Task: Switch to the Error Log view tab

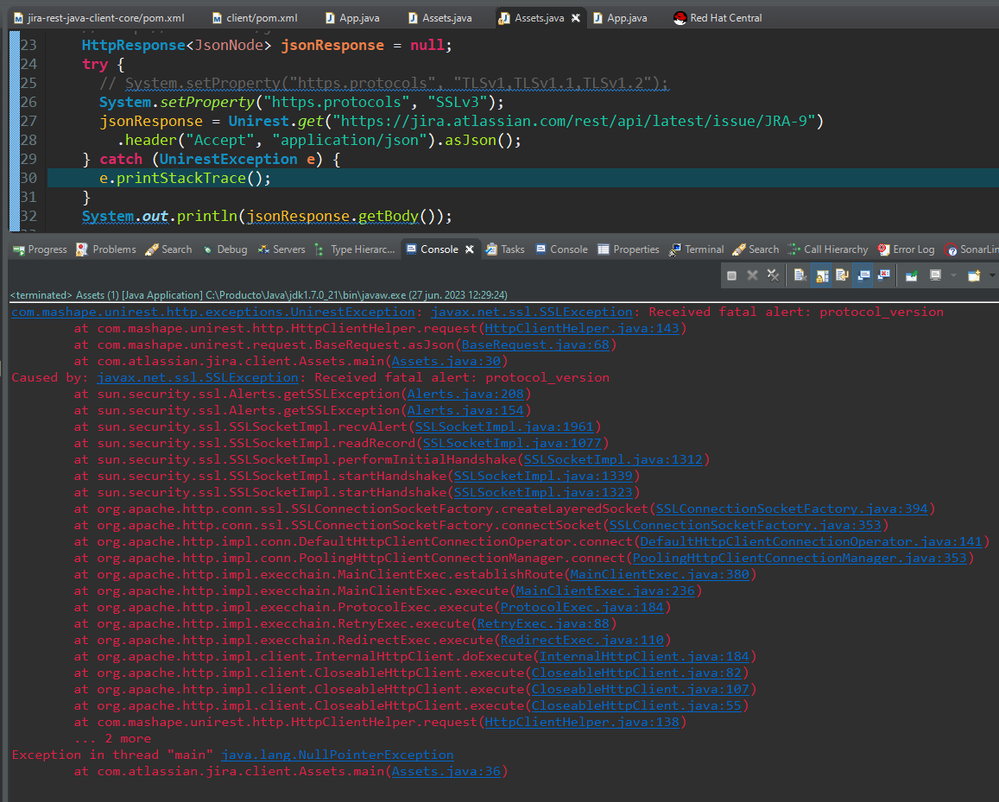Action: click(x=905, y=249)
